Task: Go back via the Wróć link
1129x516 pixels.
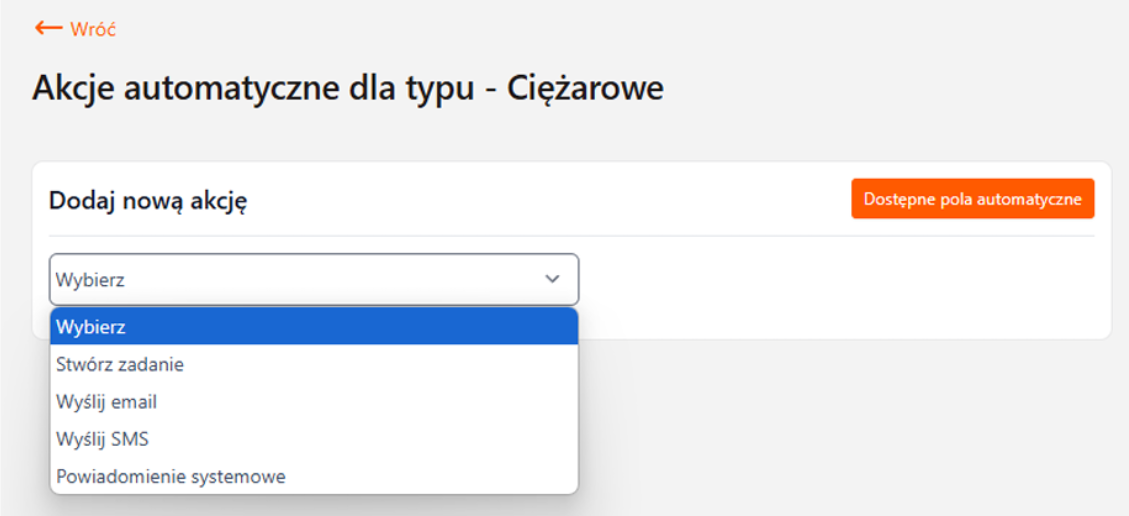Action: [x=93, y=29]
